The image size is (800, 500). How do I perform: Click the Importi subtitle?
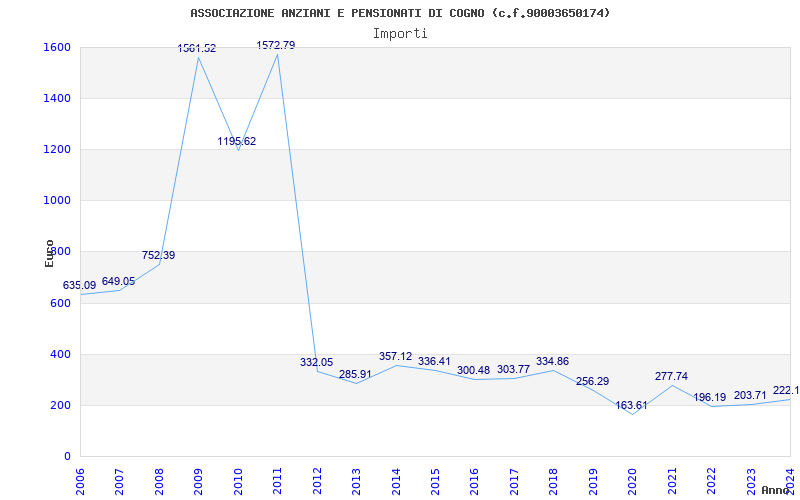[x=400, y=34]
